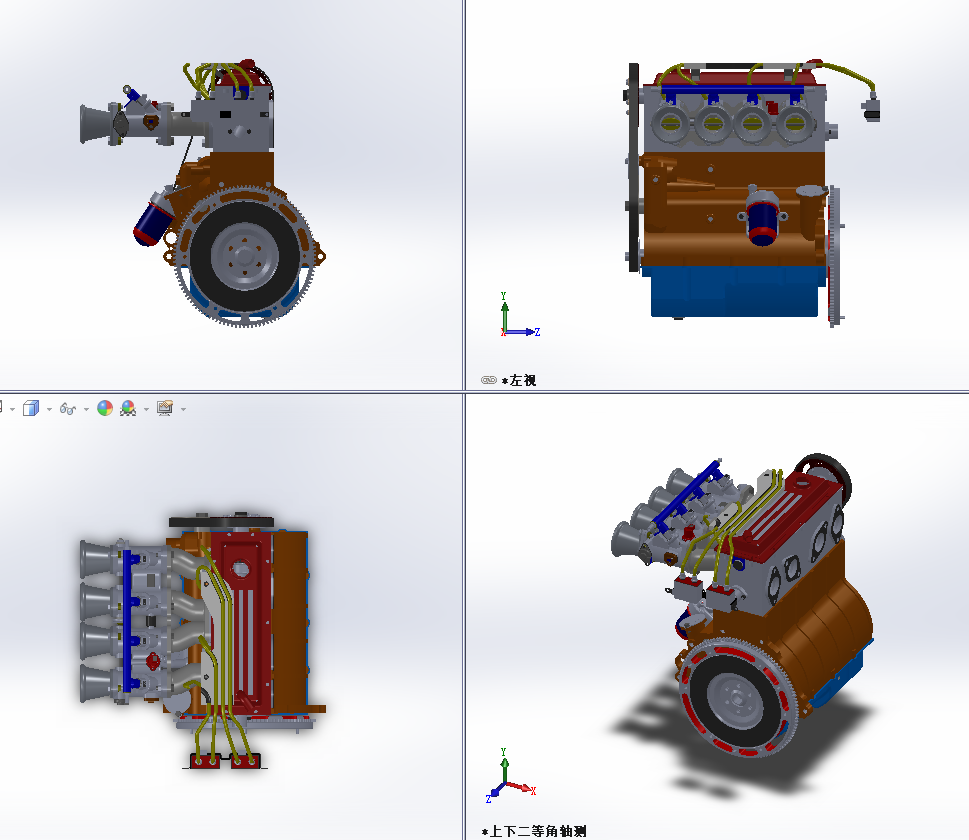Click the coordinate triad in isometric viewport

tap(510, 776)
